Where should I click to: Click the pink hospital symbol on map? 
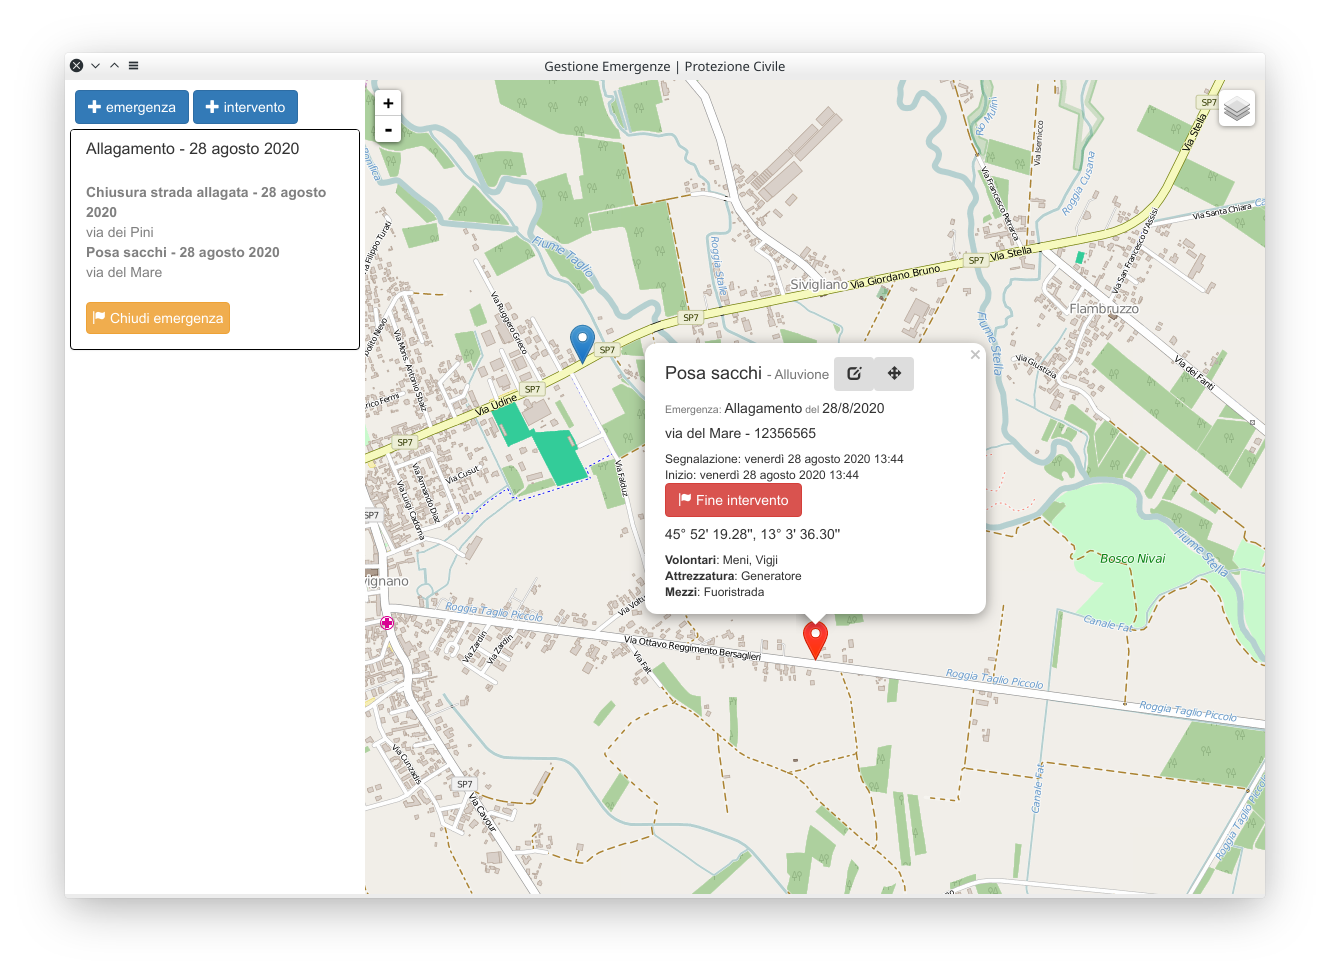[387, 623]
